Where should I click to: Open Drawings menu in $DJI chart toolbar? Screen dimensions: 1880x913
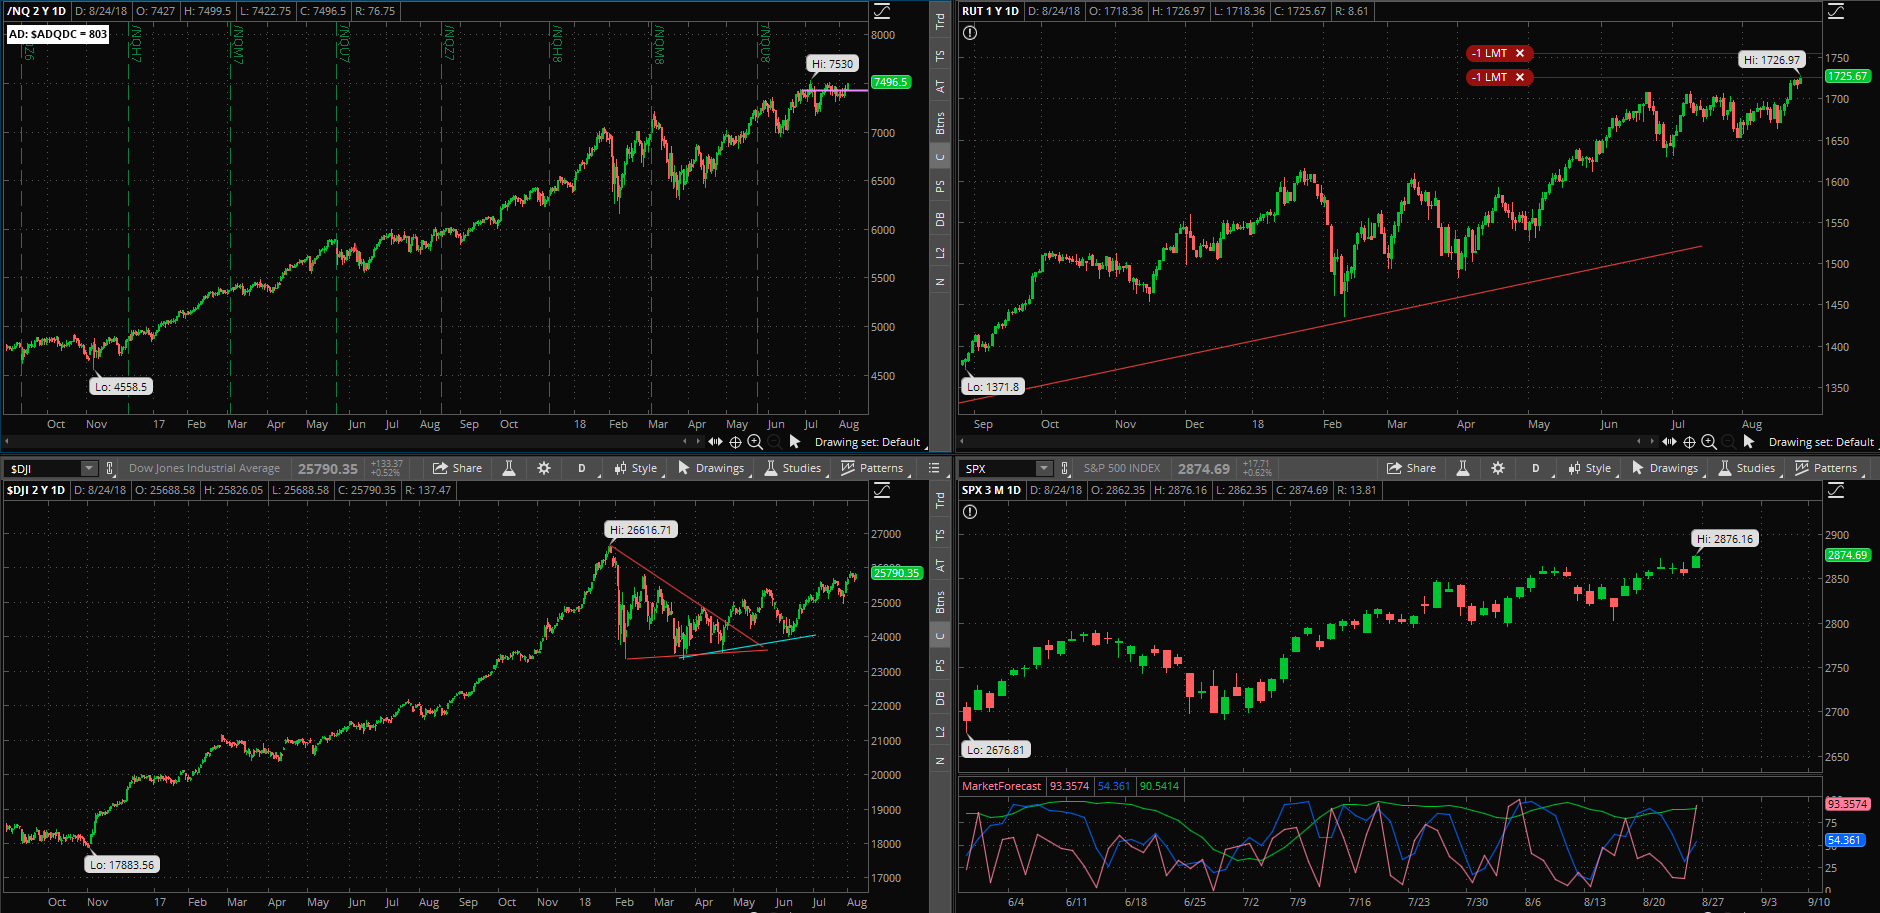pyautogui.click(x=711, y=468)
